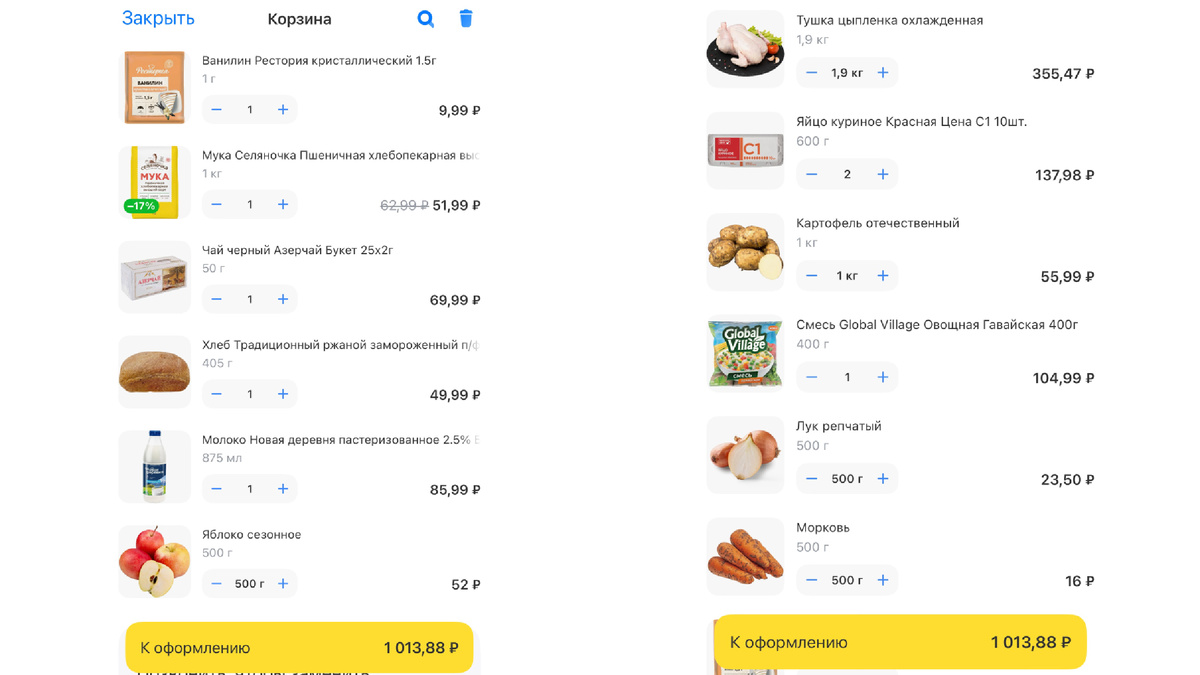
Task: Open the Картофель отечественный product image
Action: coord(745,251)
